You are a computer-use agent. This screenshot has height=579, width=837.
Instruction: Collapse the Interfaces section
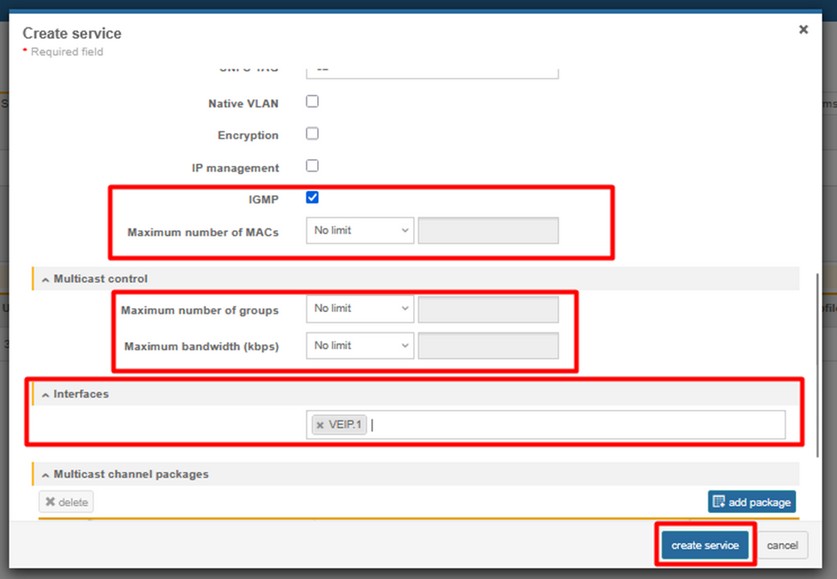(x=46, y=394)
